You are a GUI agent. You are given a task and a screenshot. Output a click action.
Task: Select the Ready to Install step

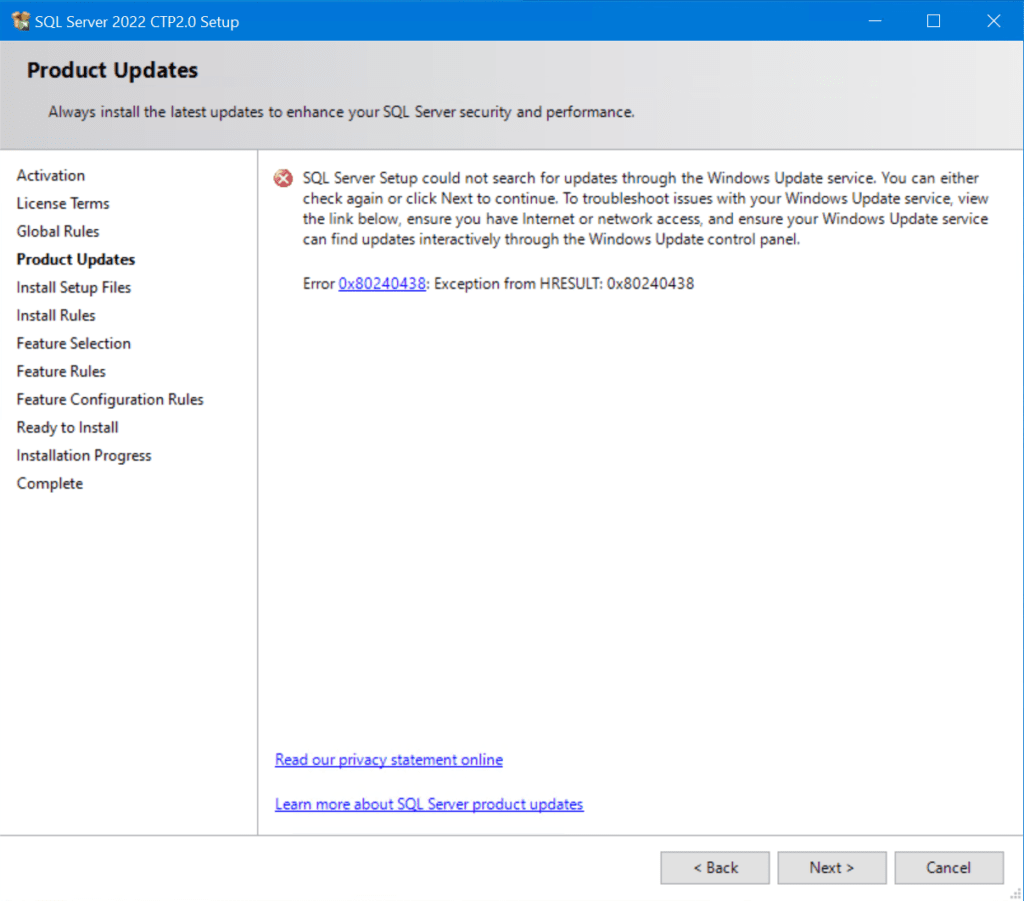pos(66,427)
